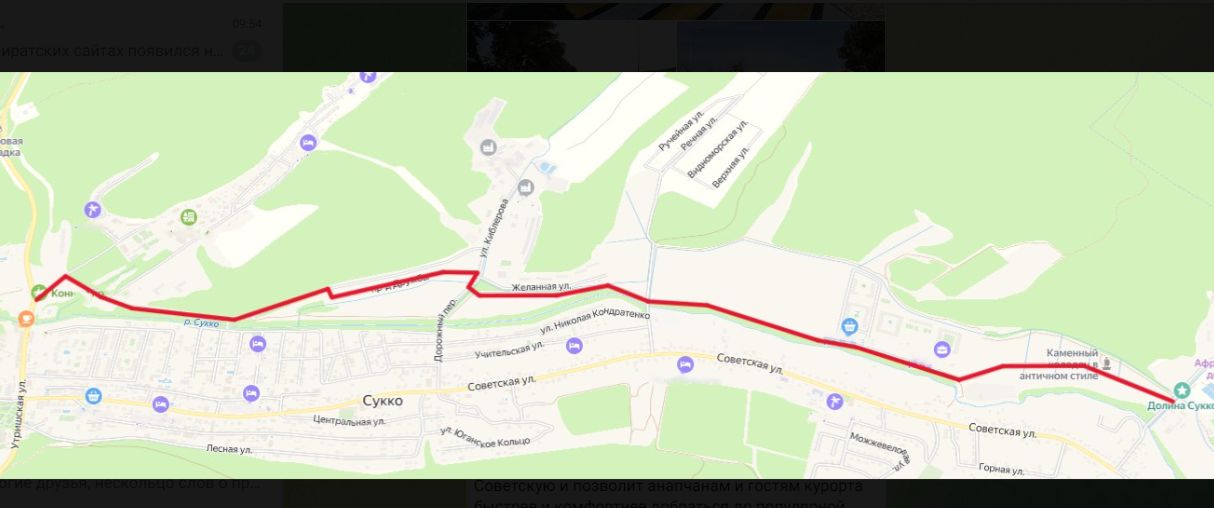Image resolution: width=1214 pixels, height=508 pixels.
Task: Open the green store marker near the hillside road
Action: click(188, 216)
